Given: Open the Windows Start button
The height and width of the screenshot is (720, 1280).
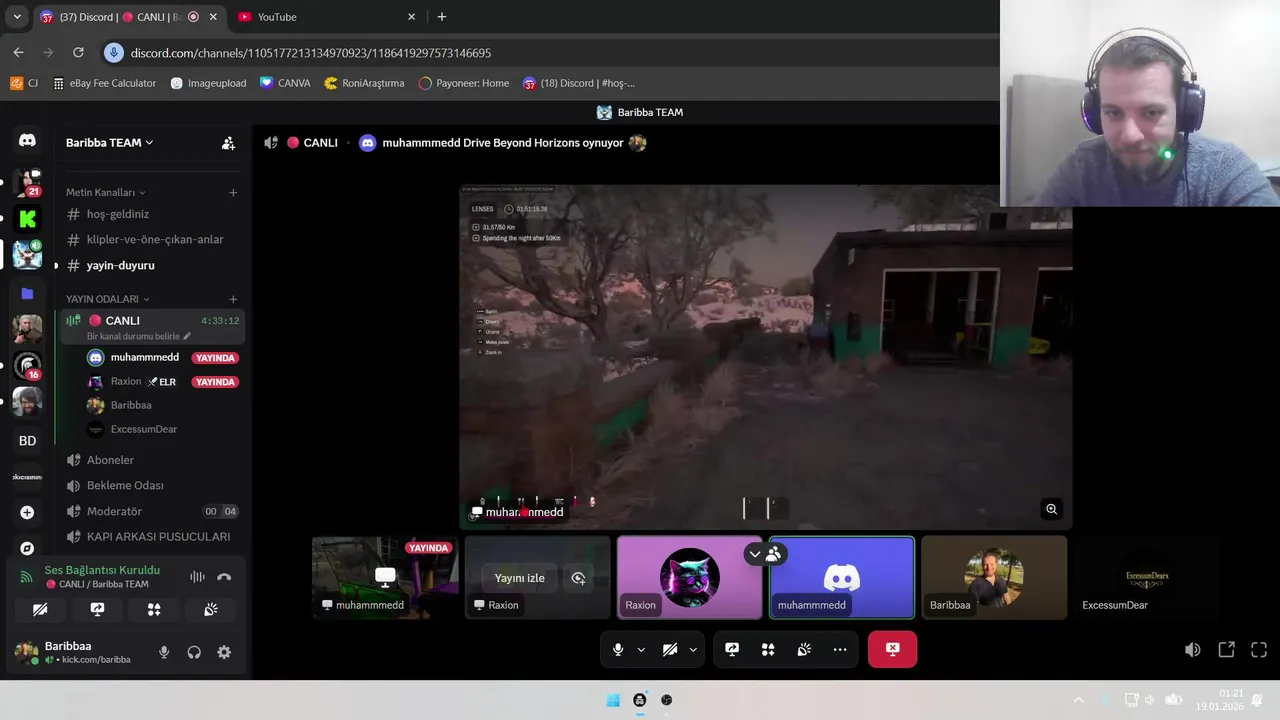Looking at the screenshot, I should (613, 700).
